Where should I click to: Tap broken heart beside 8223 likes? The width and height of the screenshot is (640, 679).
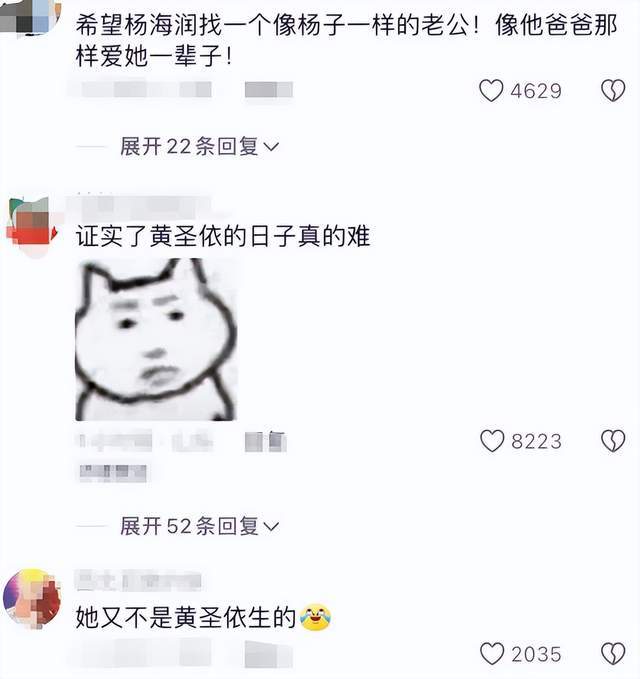613,441
